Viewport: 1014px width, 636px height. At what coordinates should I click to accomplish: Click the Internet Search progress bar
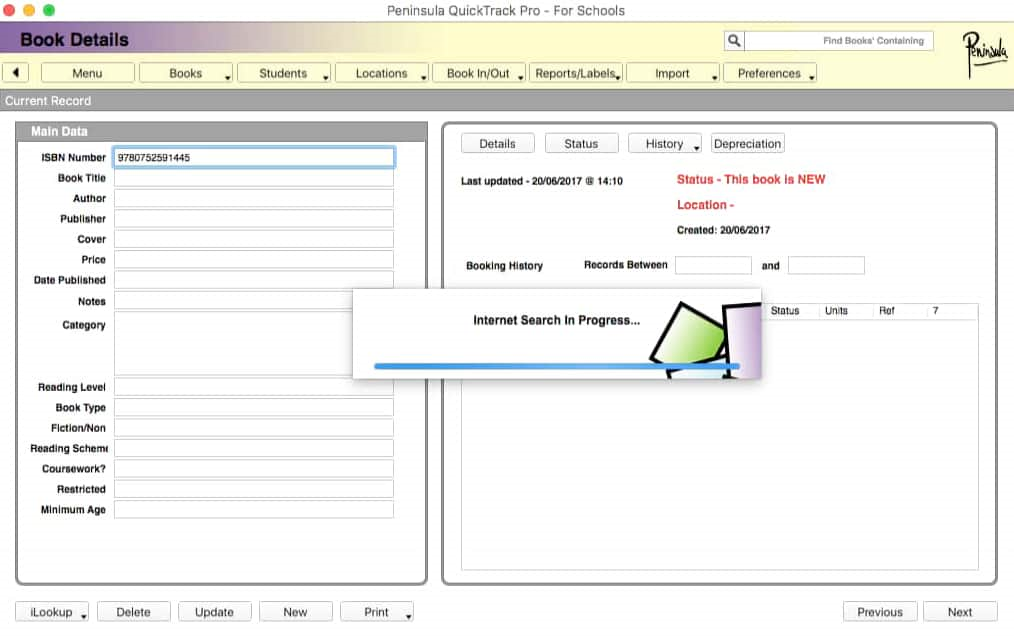(557, 366)
